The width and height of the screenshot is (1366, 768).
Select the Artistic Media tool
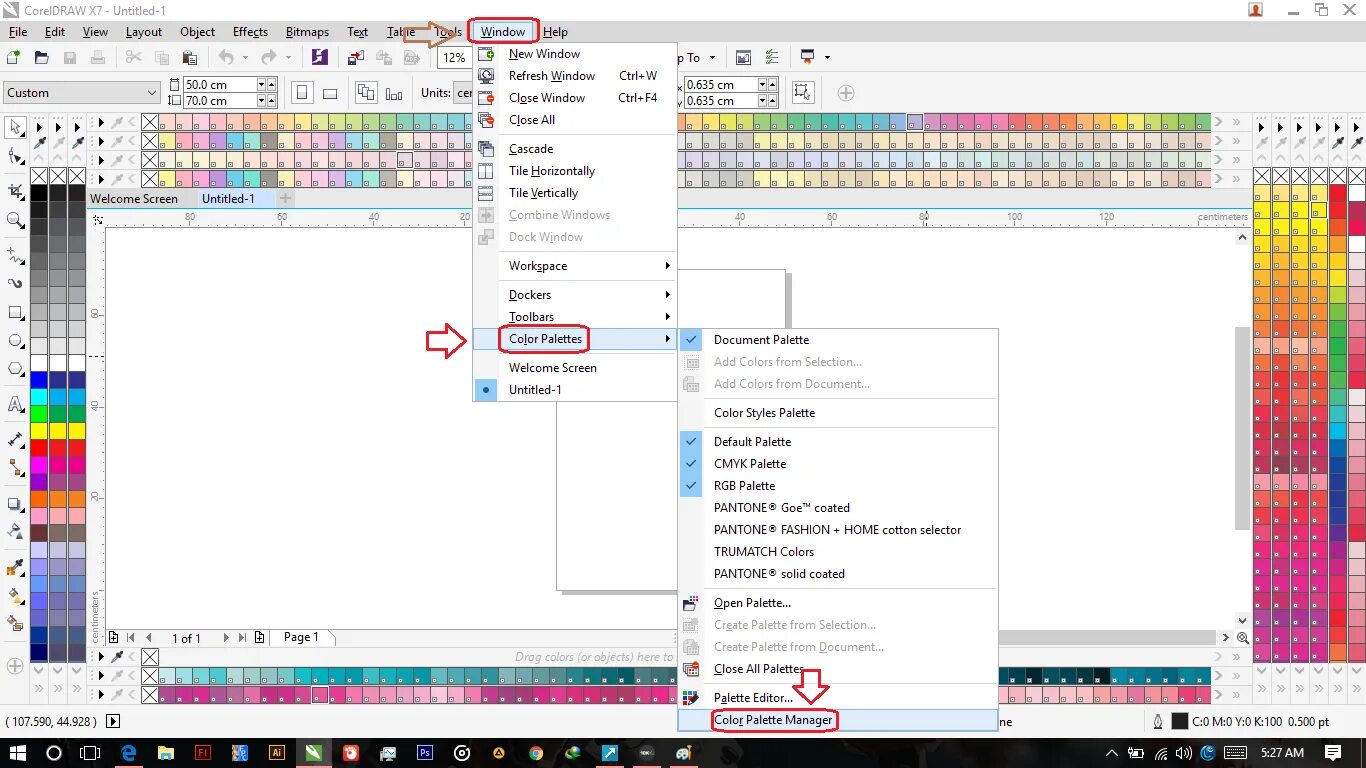tap(15, 284)
